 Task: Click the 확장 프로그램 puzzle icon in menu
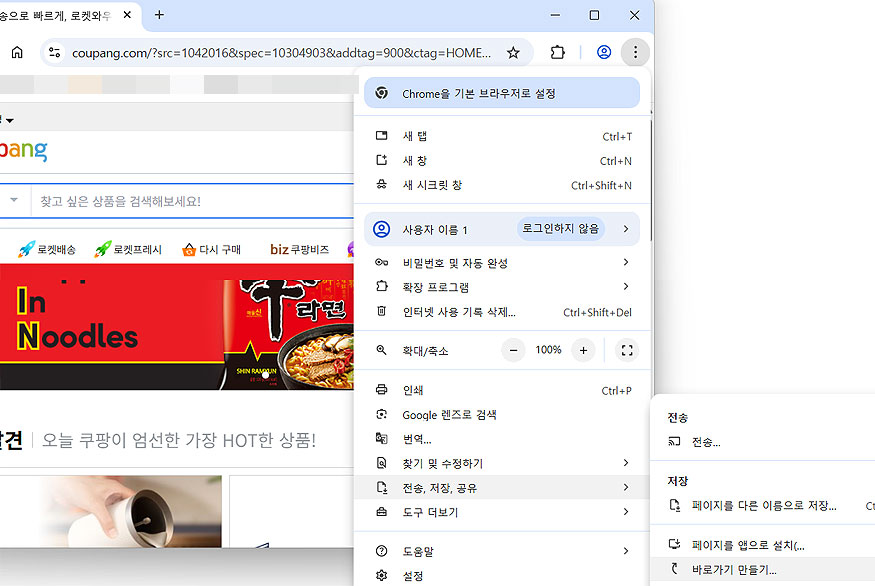tap(382, 286)
